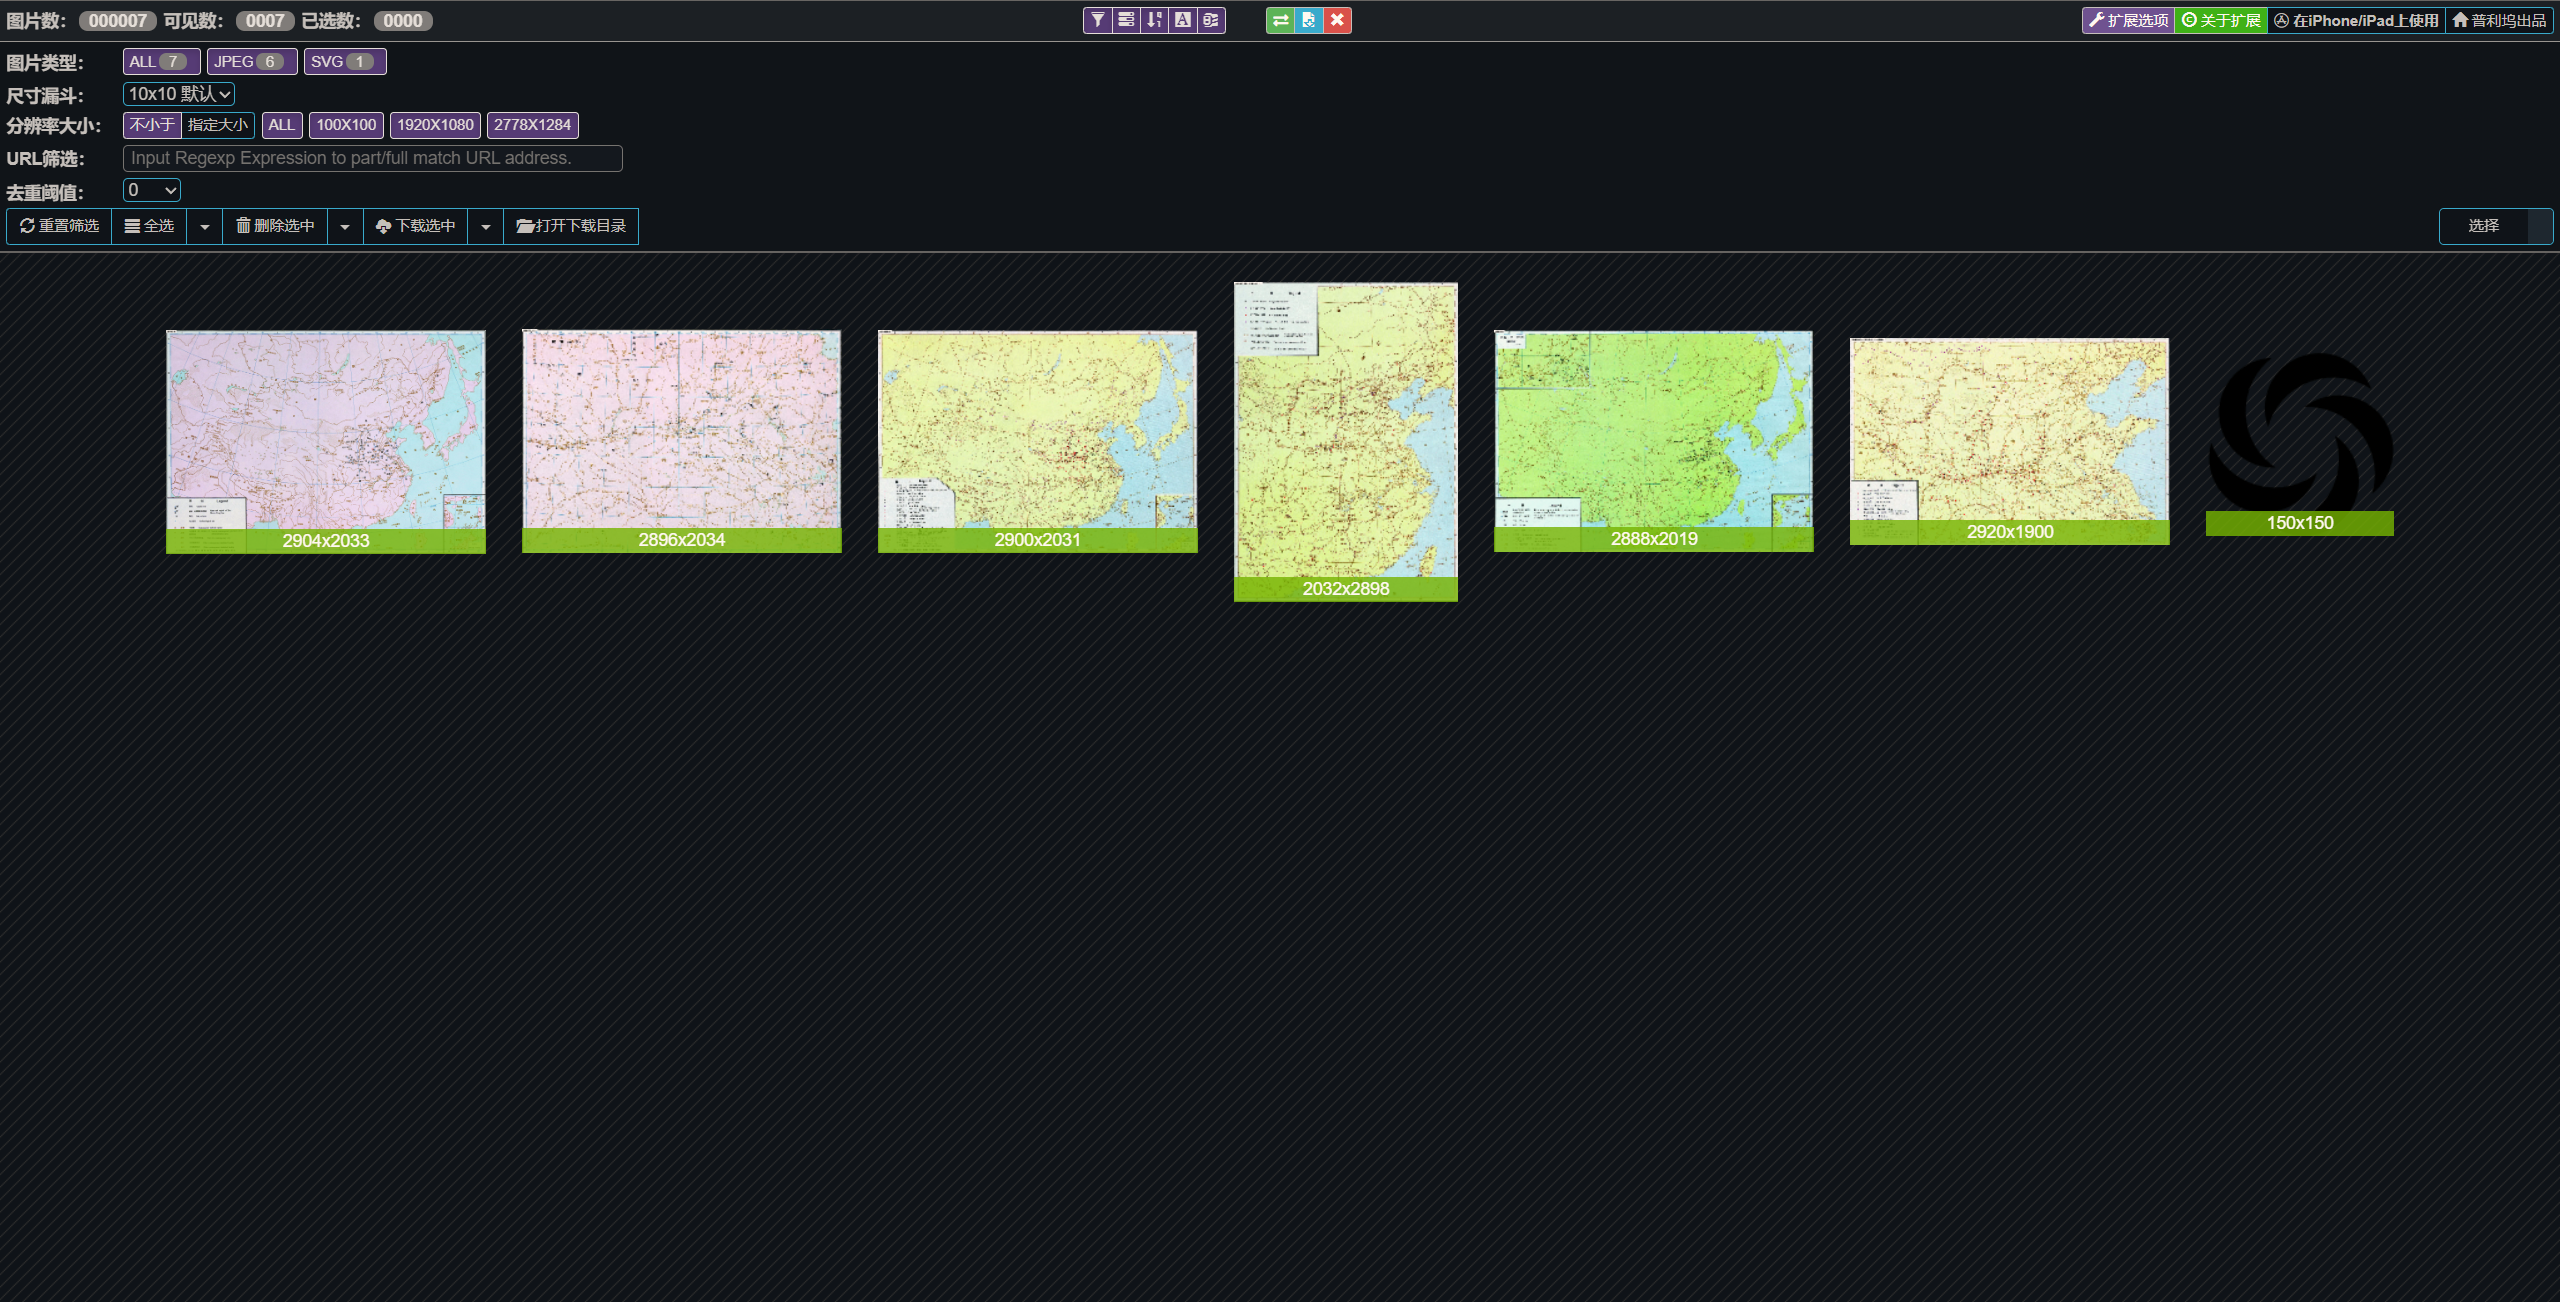
Task: Click the numeric sort order icon
Action: pos(1154,20)
